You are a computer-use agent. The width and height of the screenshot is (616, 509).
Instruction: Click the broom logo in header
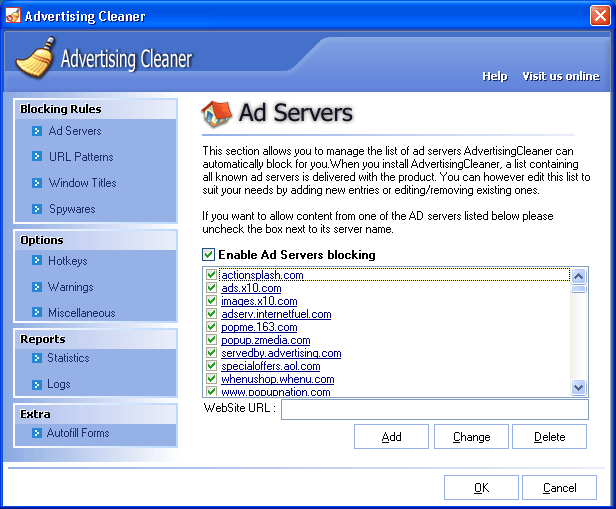(x=35, y=57)
